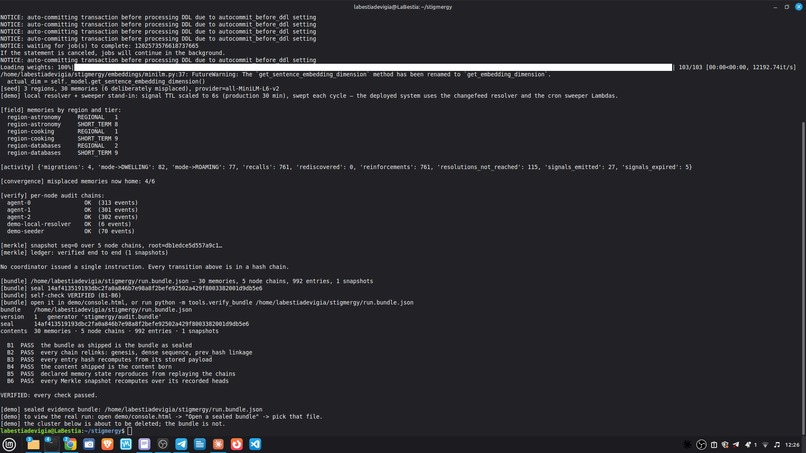Viewport: 806px width, 453px height.
Task: Open the sound music-note tray icon
Action: click(777, 445)
